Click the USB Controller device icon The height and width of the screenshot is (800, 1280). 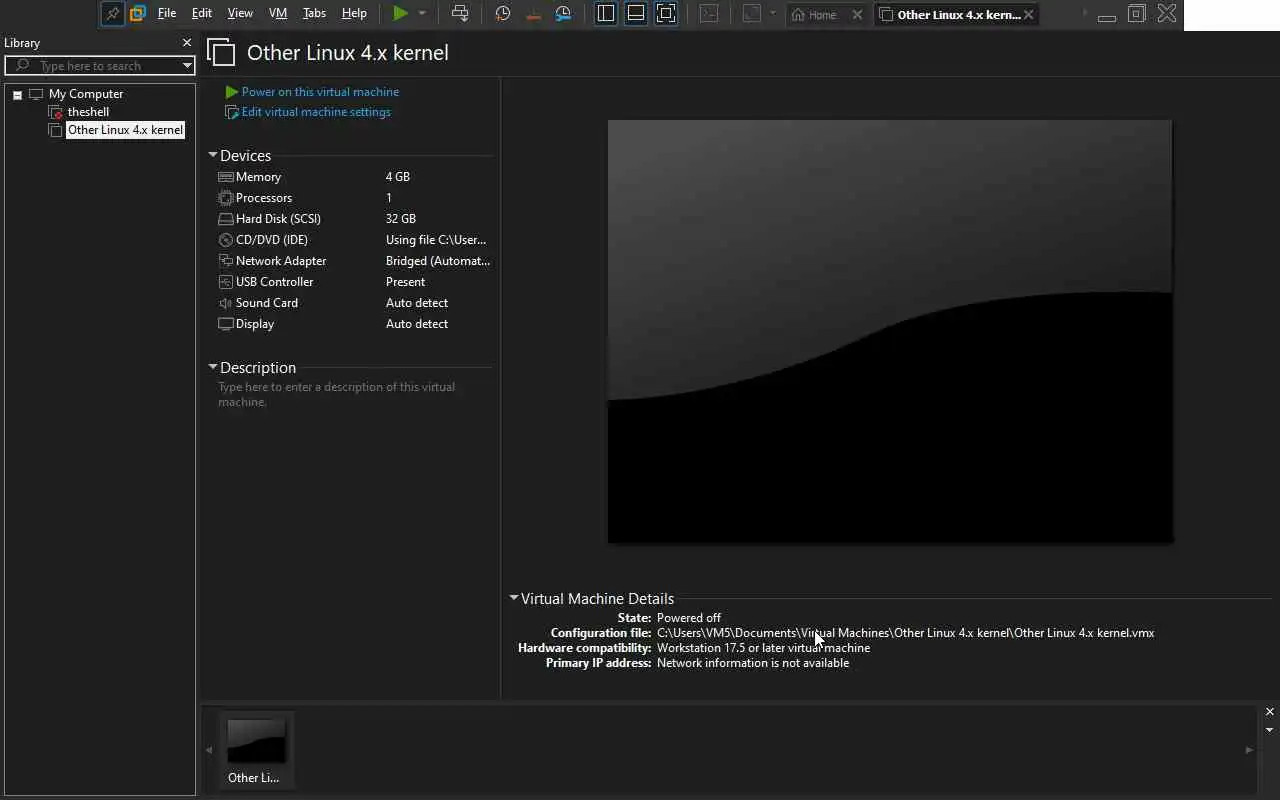226,282
